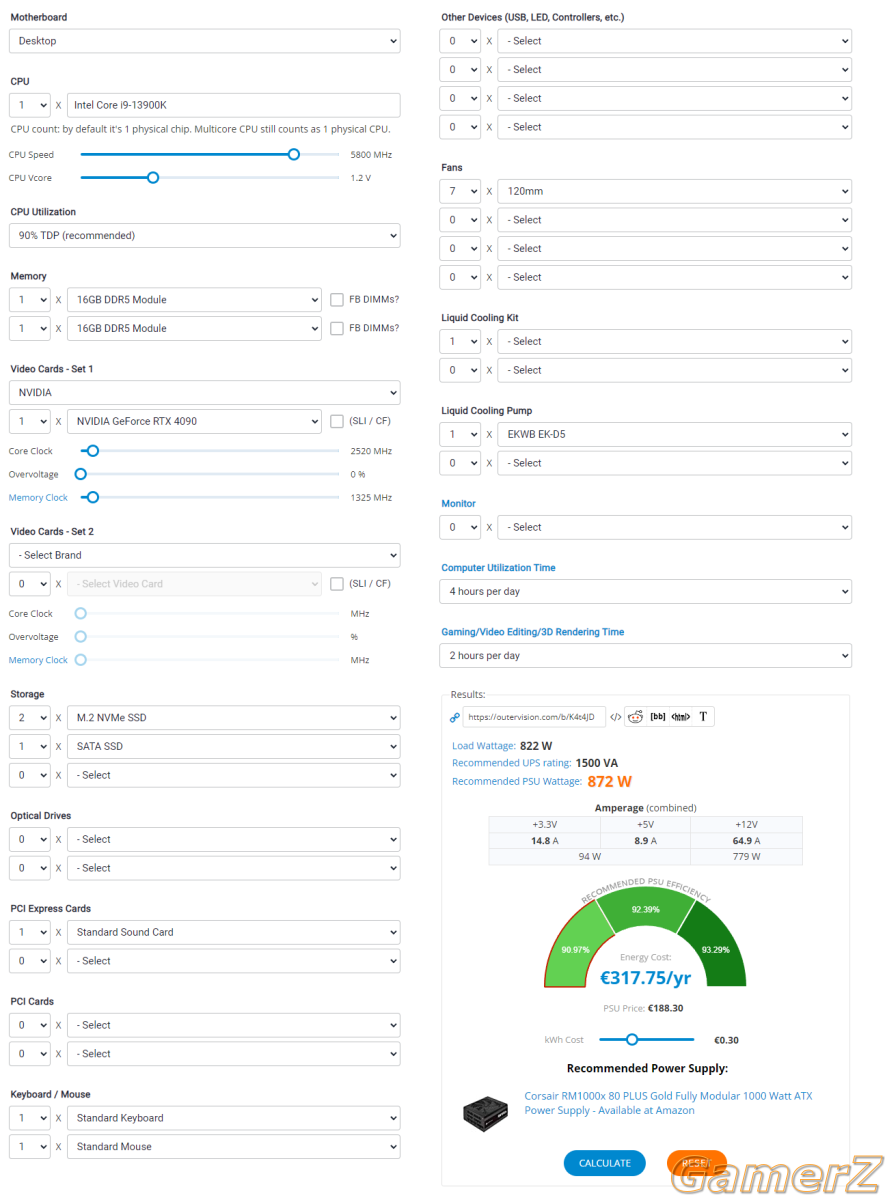Click the €188.30 PSU price value
885x1200 pixels.
(x=665, y=1008)
